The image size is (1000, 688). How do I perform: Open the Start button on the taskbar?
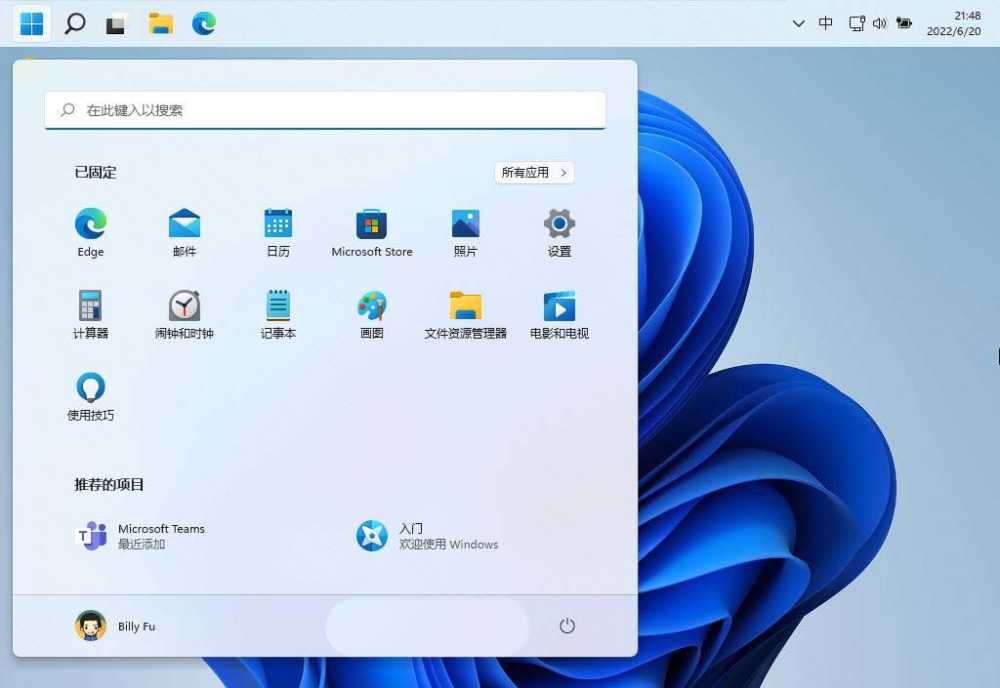click(x=30, y=23)
